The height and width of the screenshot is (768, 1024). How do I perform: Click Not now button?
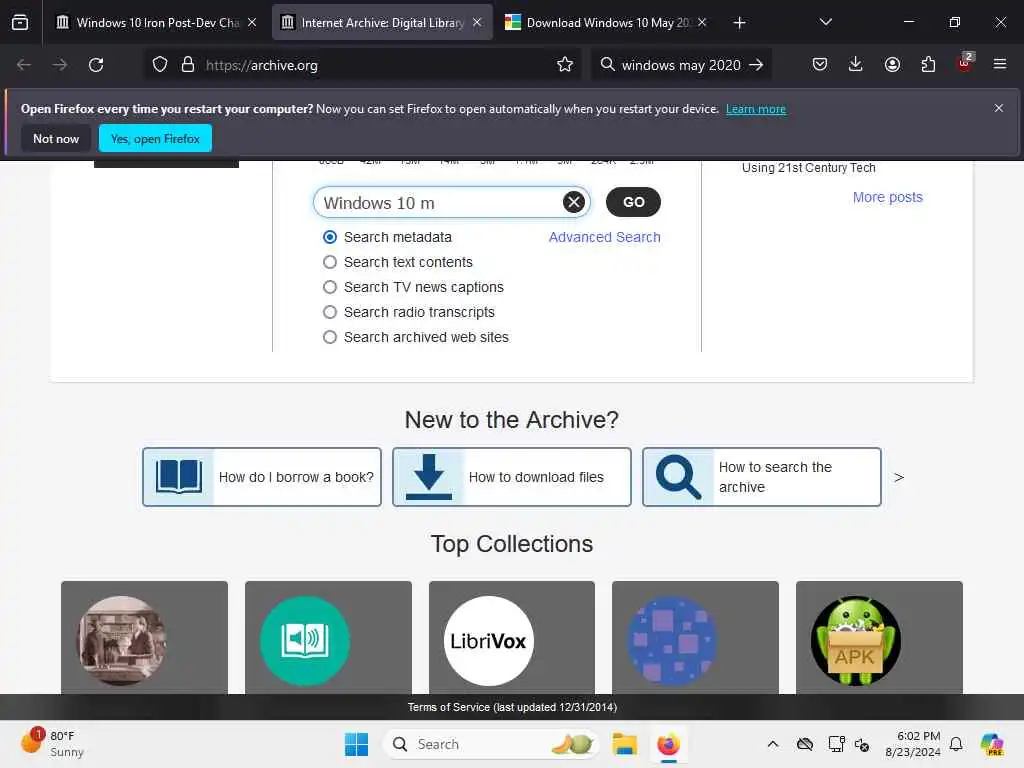56,138
